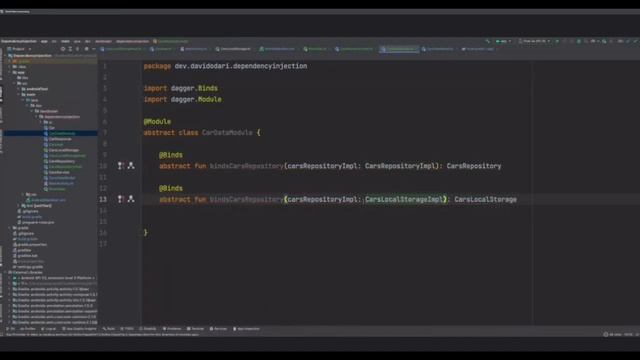Open the Profiler tool window tab
Screen dimensions: 640x360
point(28,329)
